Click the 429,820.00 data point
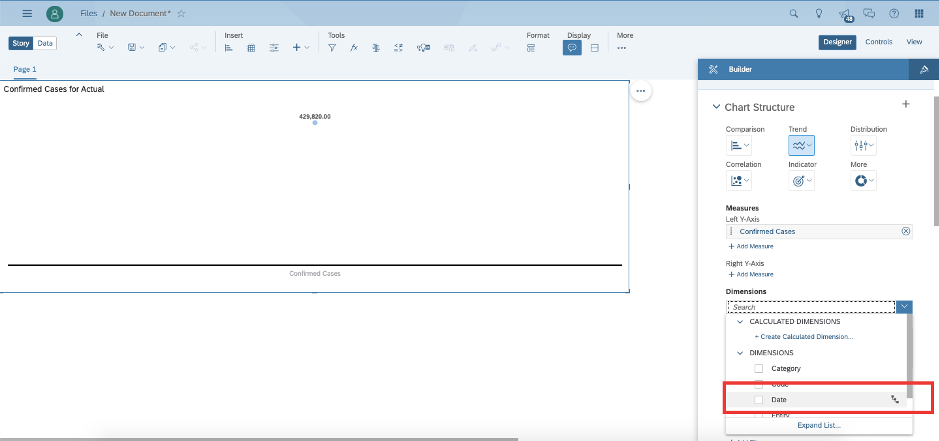Screen dimensions: 939x441 pos(314,122)
